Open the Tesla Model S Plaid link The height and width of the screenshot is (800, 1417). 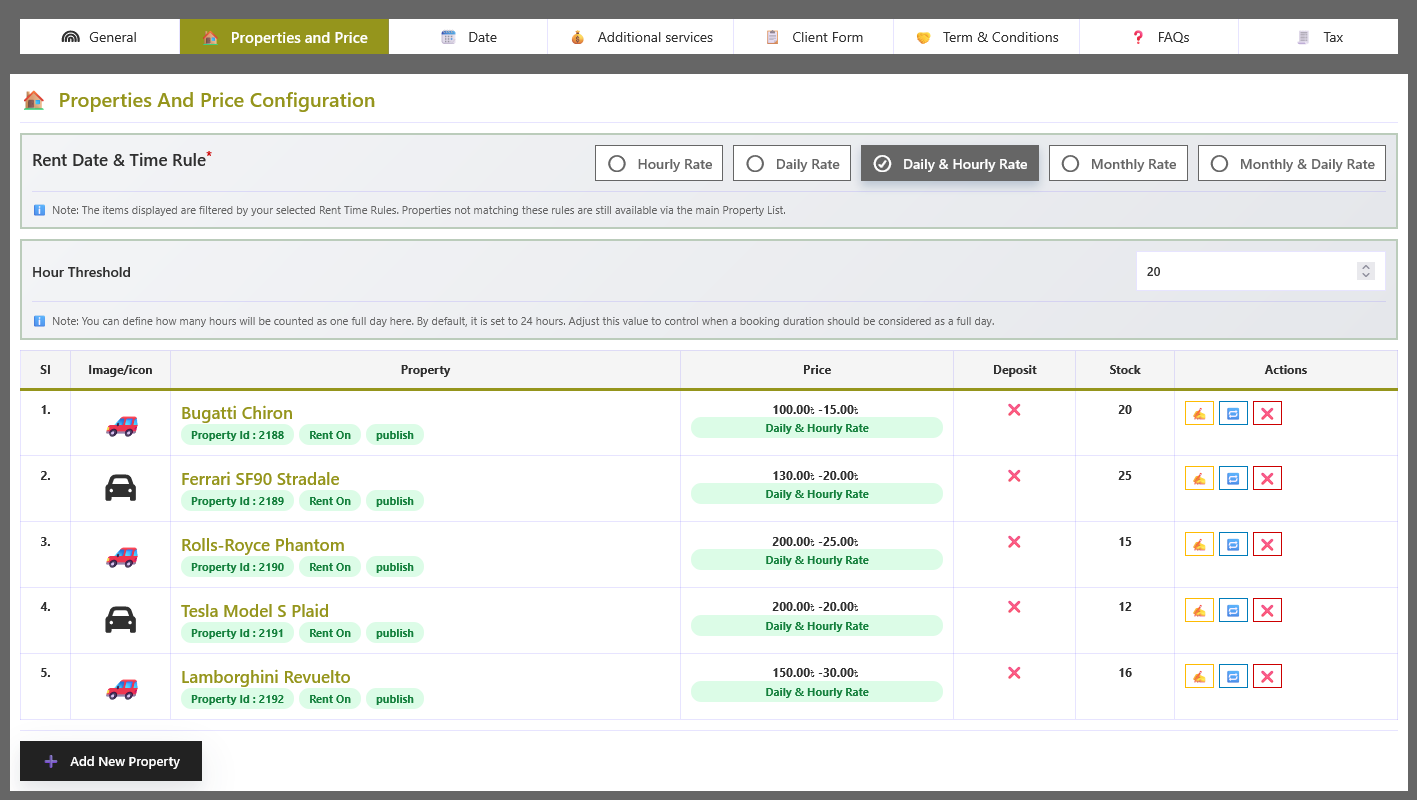click(x=255, y=611)
